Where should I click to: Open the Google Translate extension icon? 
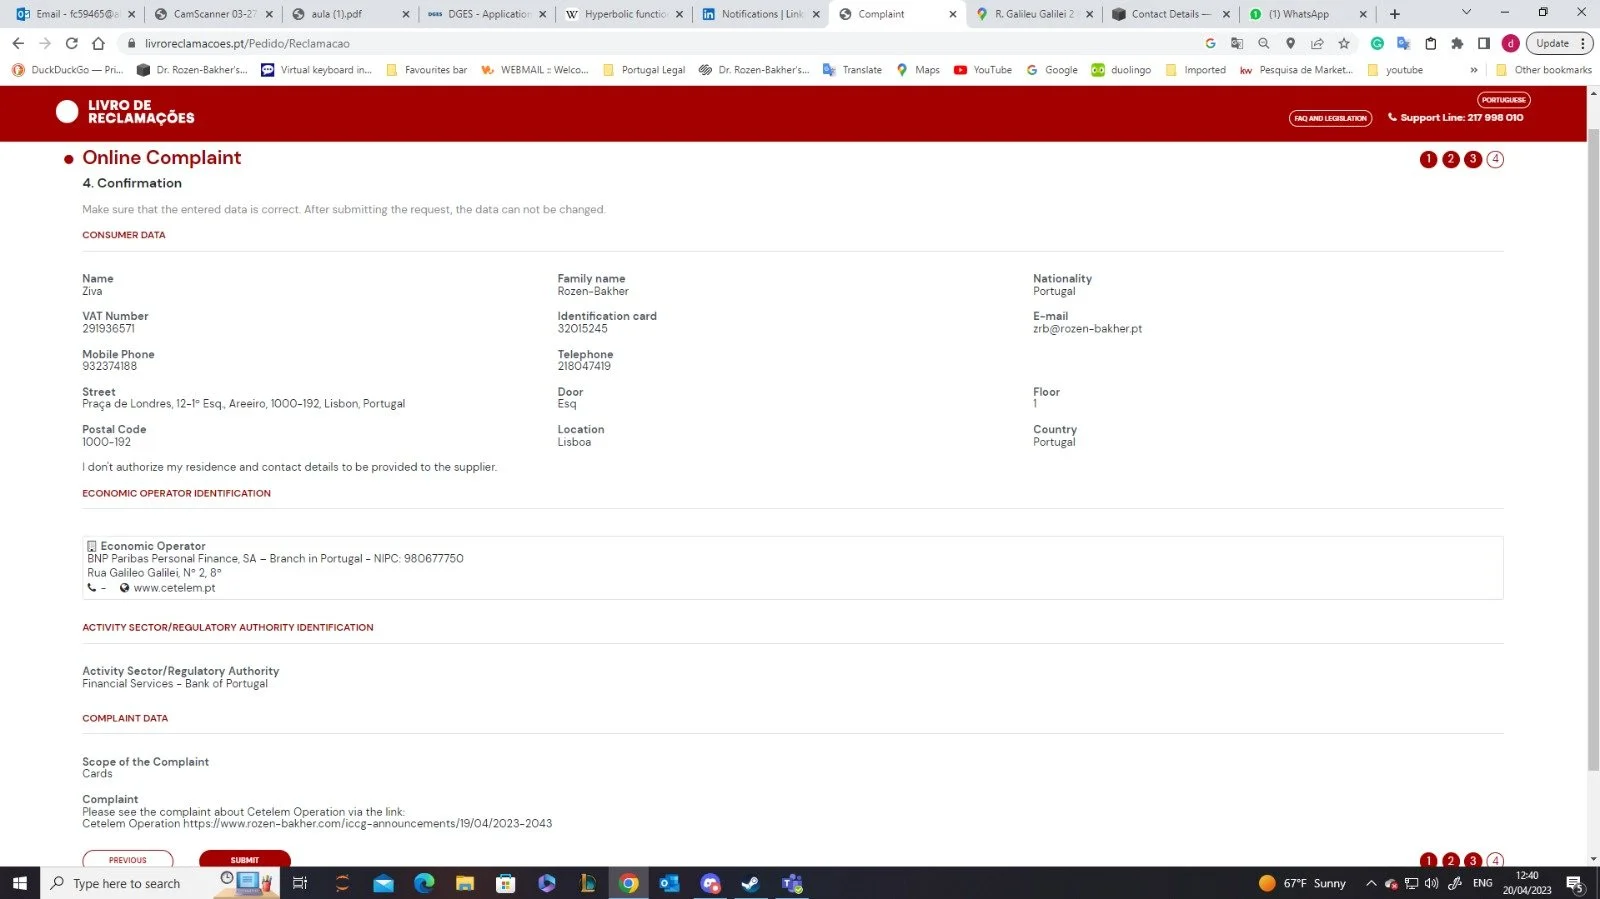point(1403,43)
